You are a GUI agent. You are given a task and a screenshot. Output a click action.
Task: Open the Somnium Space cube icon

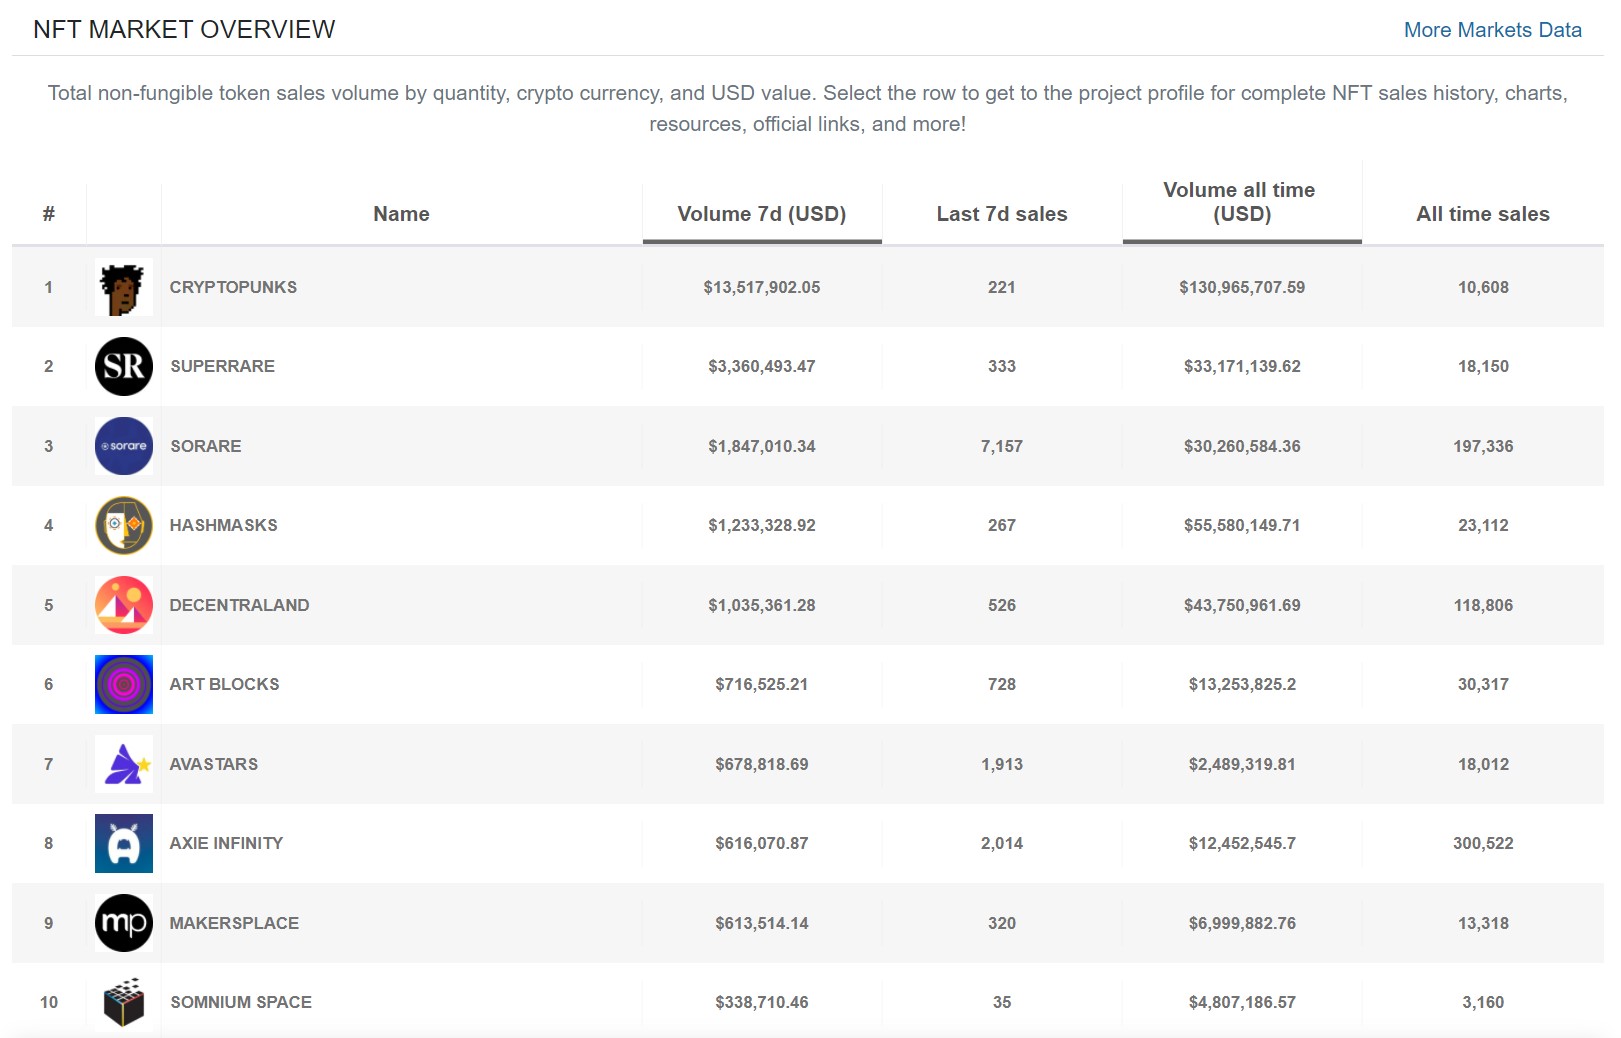point(123,1002)
